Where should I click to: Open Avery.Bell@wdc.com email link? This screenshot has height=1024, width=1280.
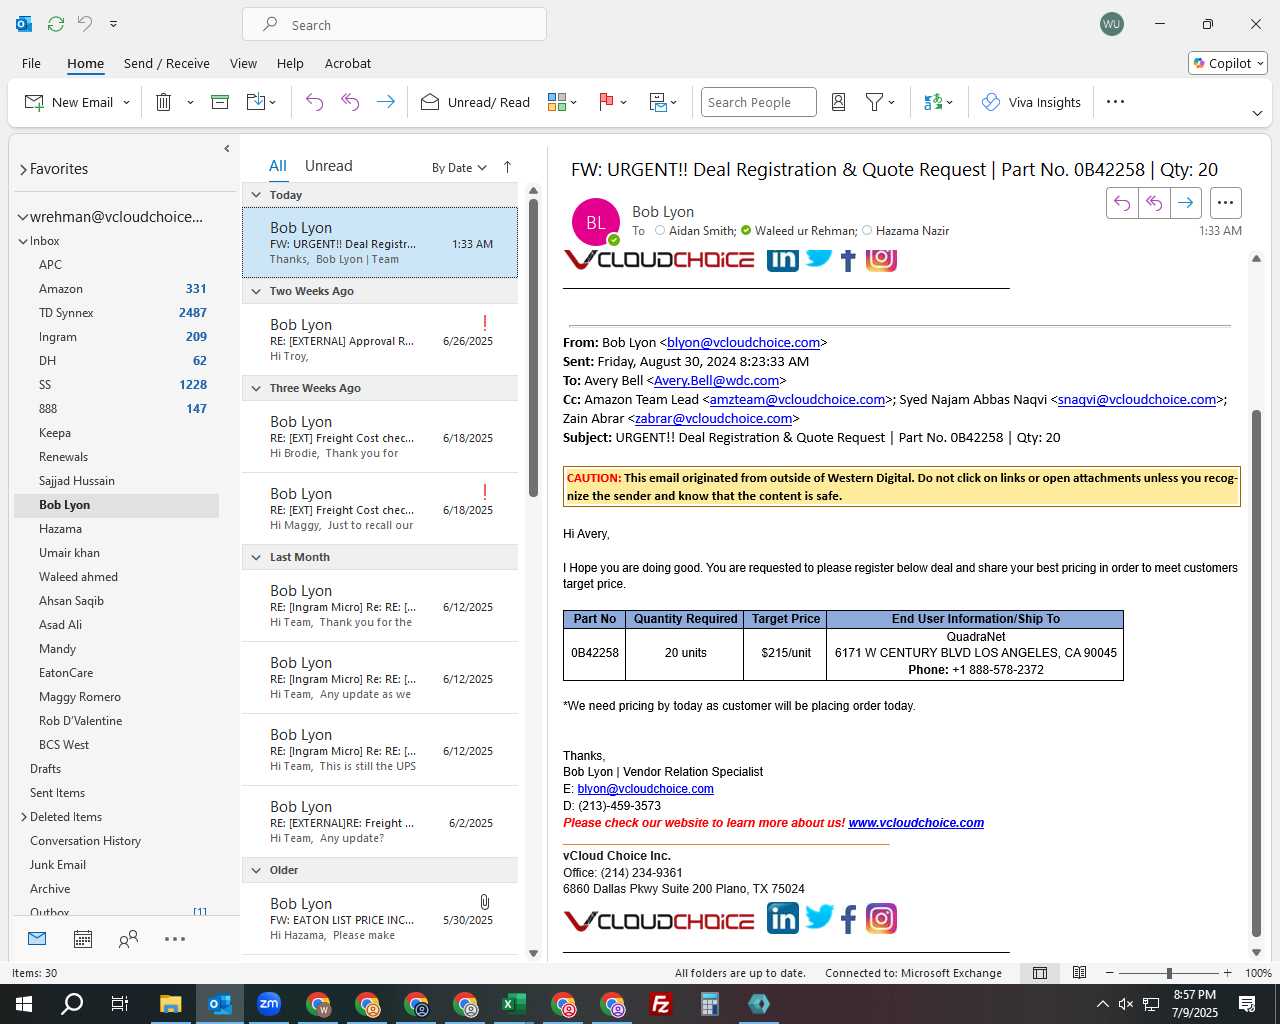pyautogui.click(x=716, y=380)
